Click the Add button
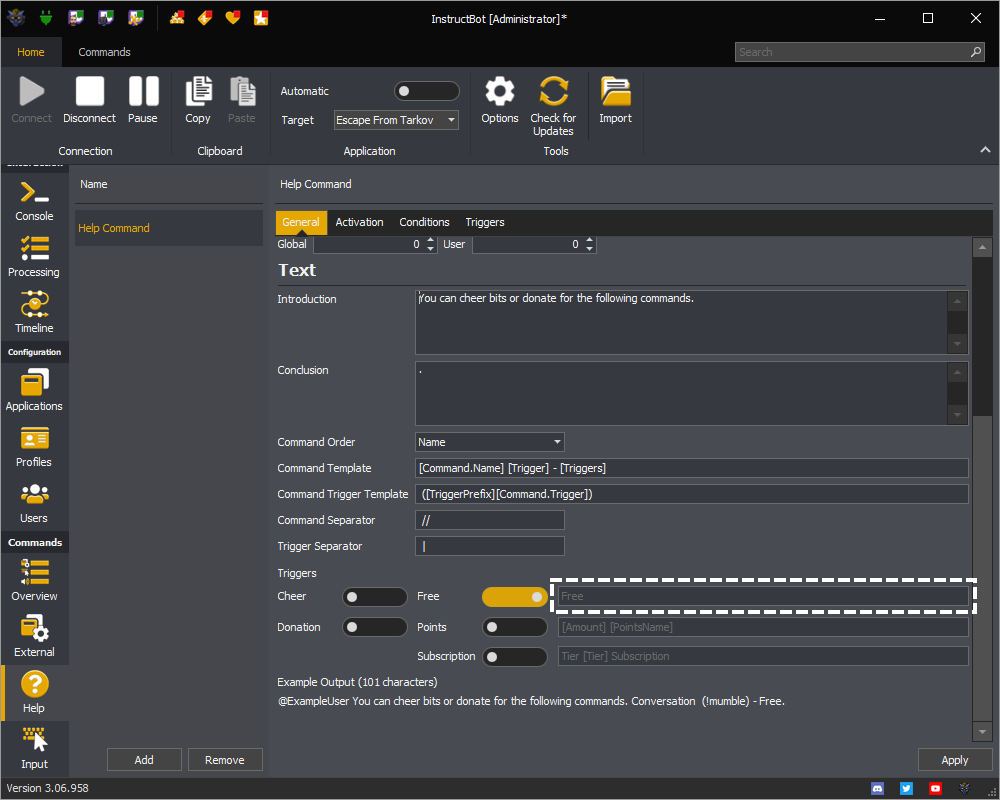The height and width of the screenshot is (800, 1000). [144, 760]
